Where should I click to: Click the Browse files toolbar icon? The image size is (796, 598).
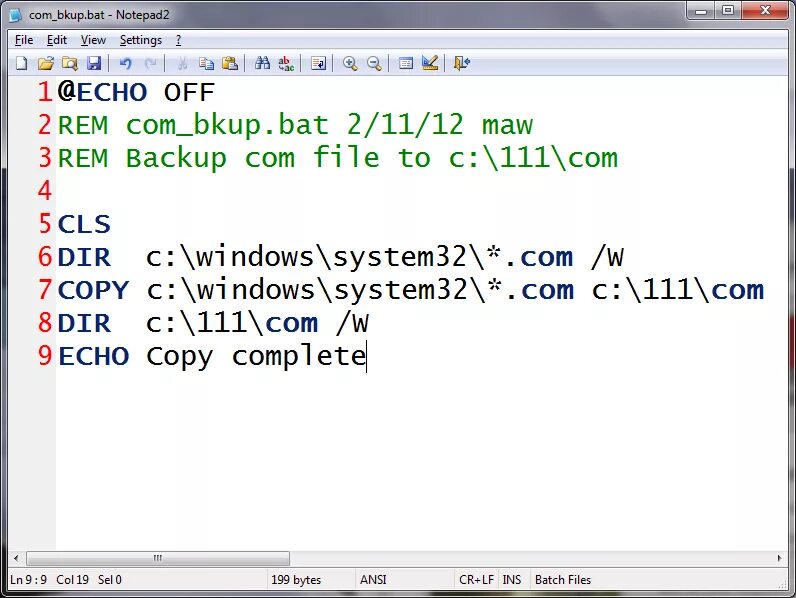pyautogui.click(x=70, y=63)
